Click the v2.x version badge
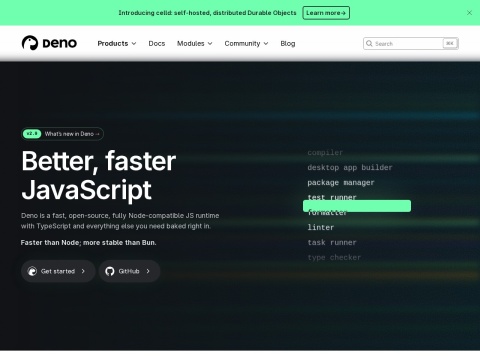 [32, 134]
